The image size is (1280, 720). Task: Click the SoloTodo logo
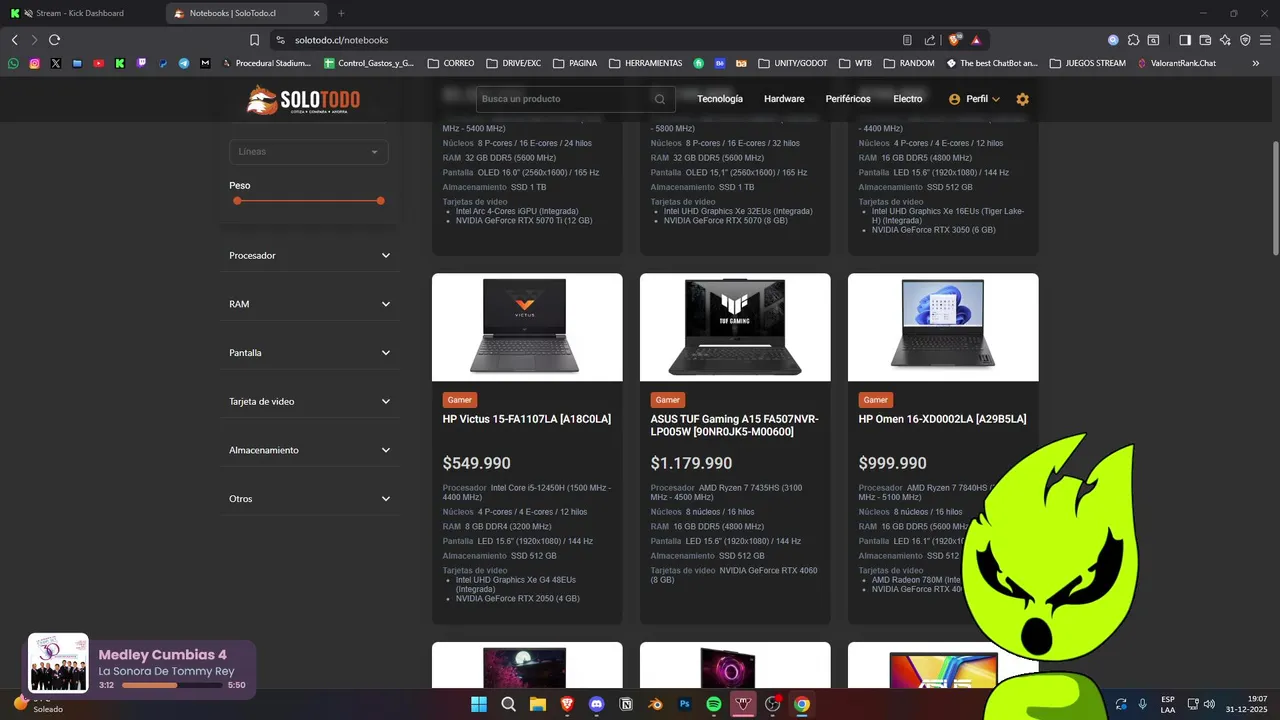[x=303, y=99]
